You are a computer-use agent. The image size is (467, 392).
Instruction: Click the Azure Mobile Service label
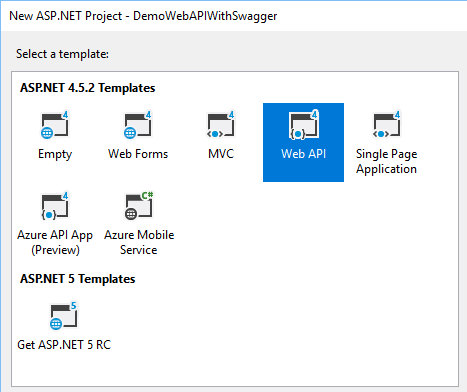coord(139,242)
